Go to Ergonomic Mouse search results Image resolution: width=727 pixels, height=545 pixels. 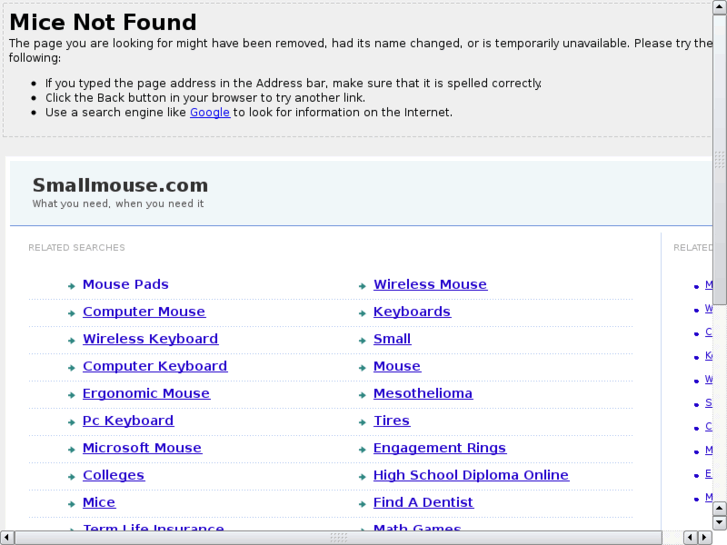(146, 394)
